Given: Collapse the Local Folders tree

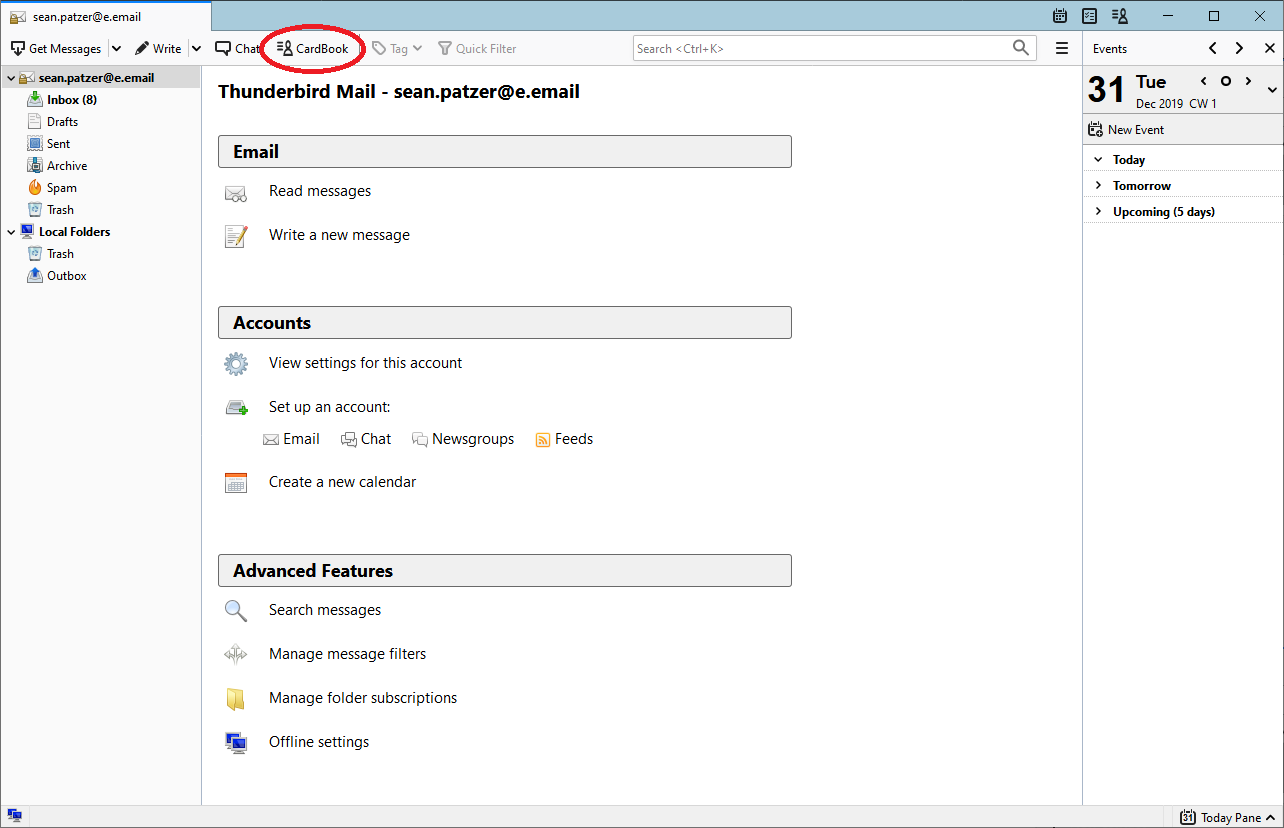Looking at the screenshot, I should click(11, 232).
